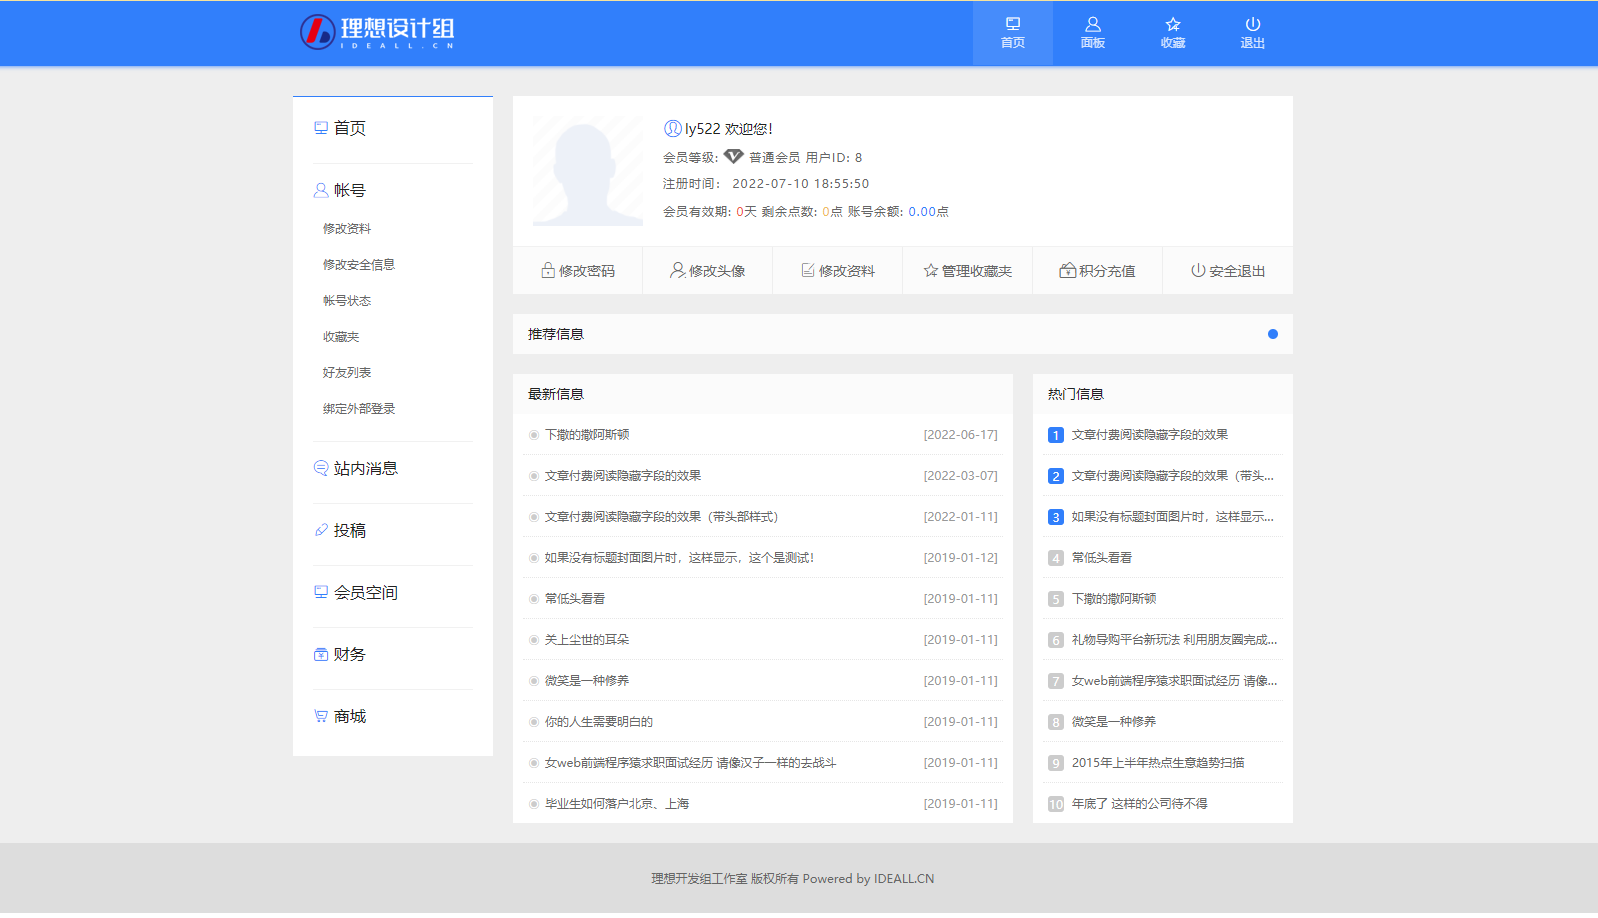This screenshot has height=918, width=1598.
Task: Open 修改安全信息 in sidebar
Action: [x=359, y=265]
